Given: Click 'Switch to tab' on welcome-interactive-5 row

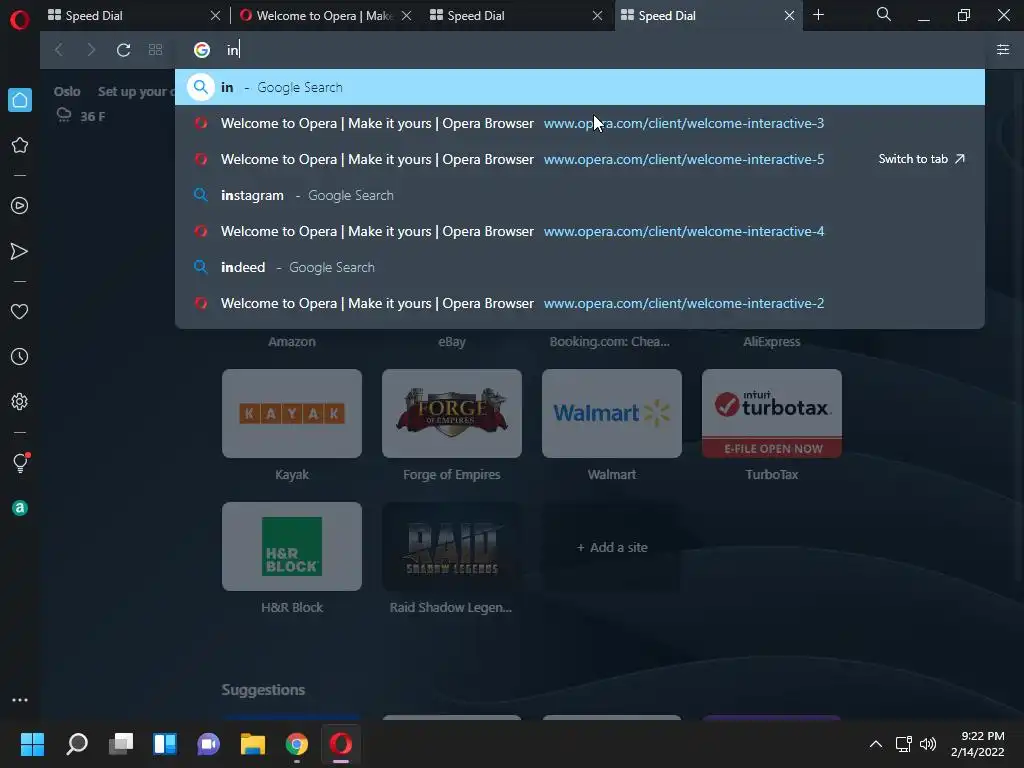Looking at the screenshot, I should pyautogui.click(x=921, y=159).
